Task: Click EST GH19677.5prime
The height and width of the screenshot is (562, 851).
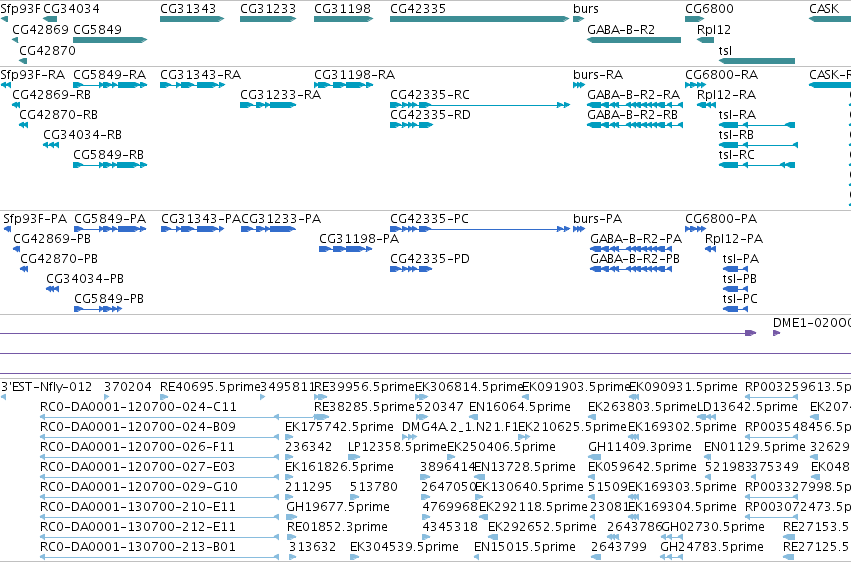Action: point(291,517)
